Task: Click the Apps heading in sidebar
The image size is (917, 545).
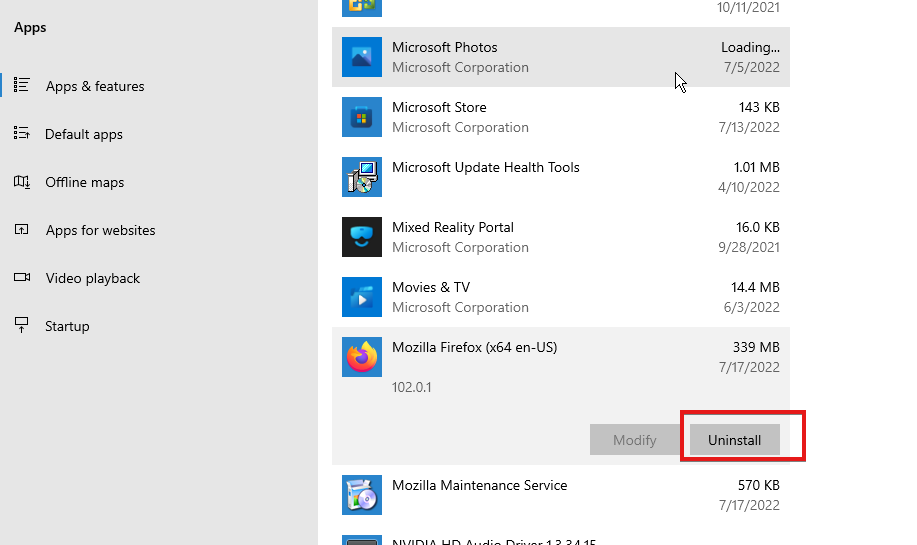Action: coord(30,27)
